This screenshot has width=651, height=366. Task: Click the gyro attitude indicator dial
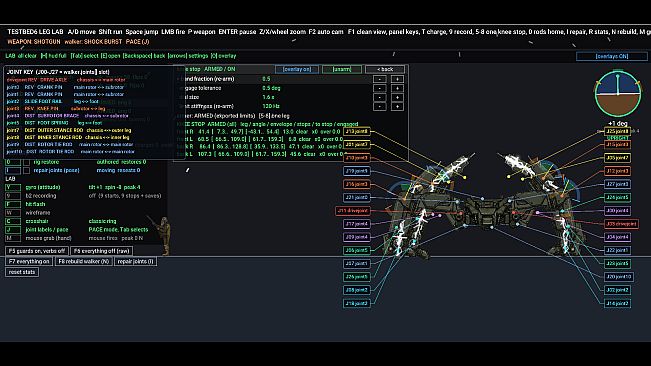(618, 94)
